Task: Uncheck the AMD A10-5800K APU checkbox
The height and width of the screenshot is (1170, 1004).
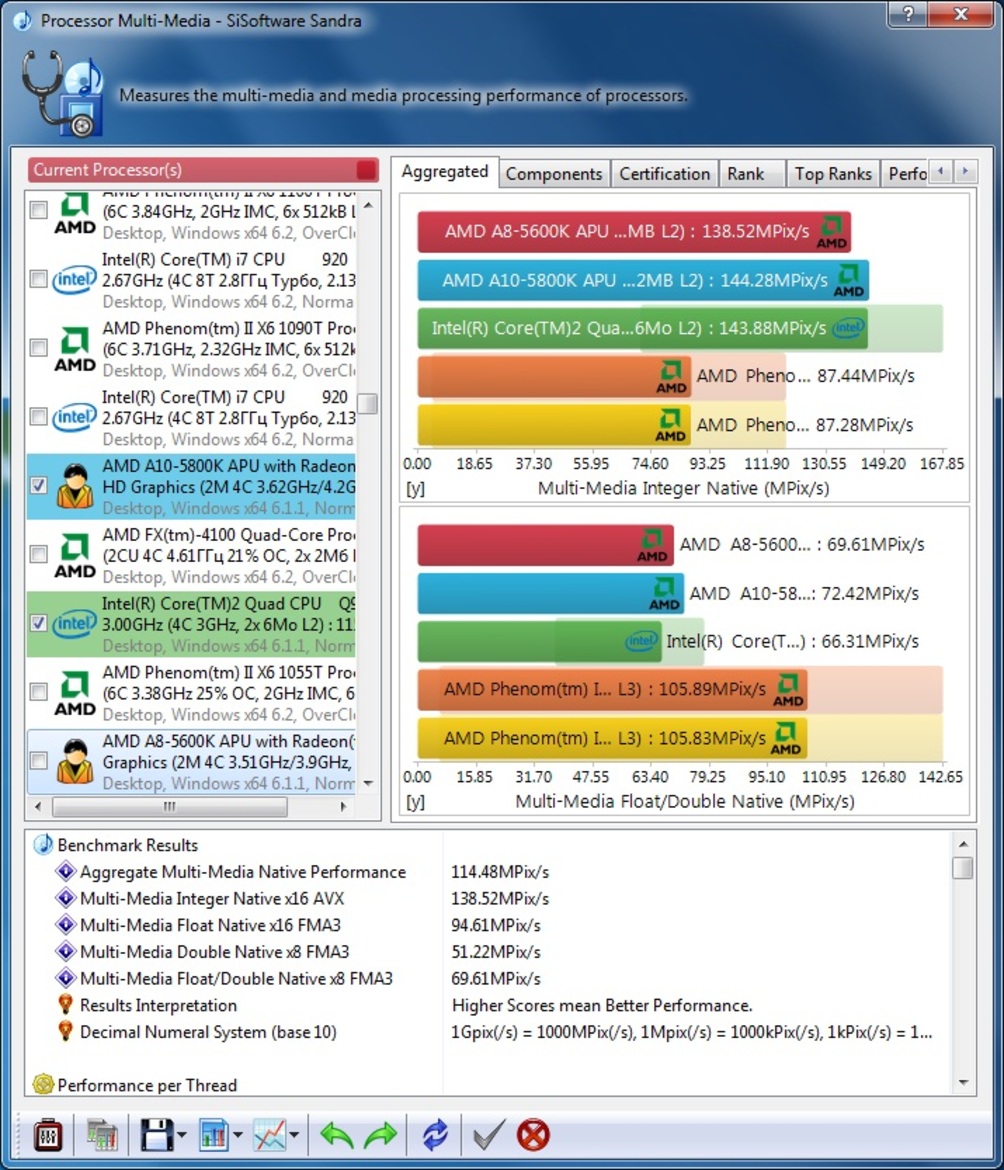Action: point(39,486)
